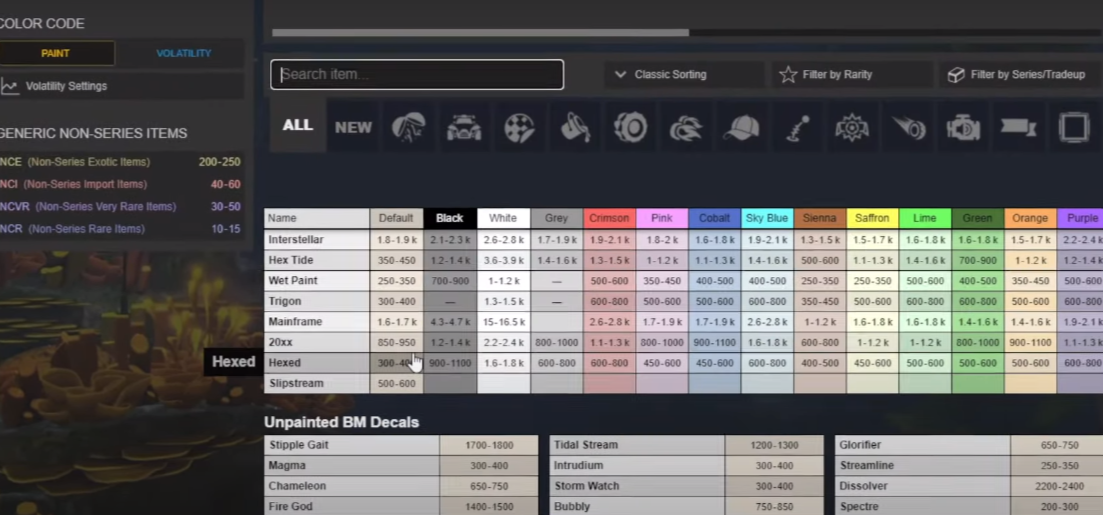Screen dimensions: 1103x515
Task: Click the Saffron column header
Action: point(873,218)
